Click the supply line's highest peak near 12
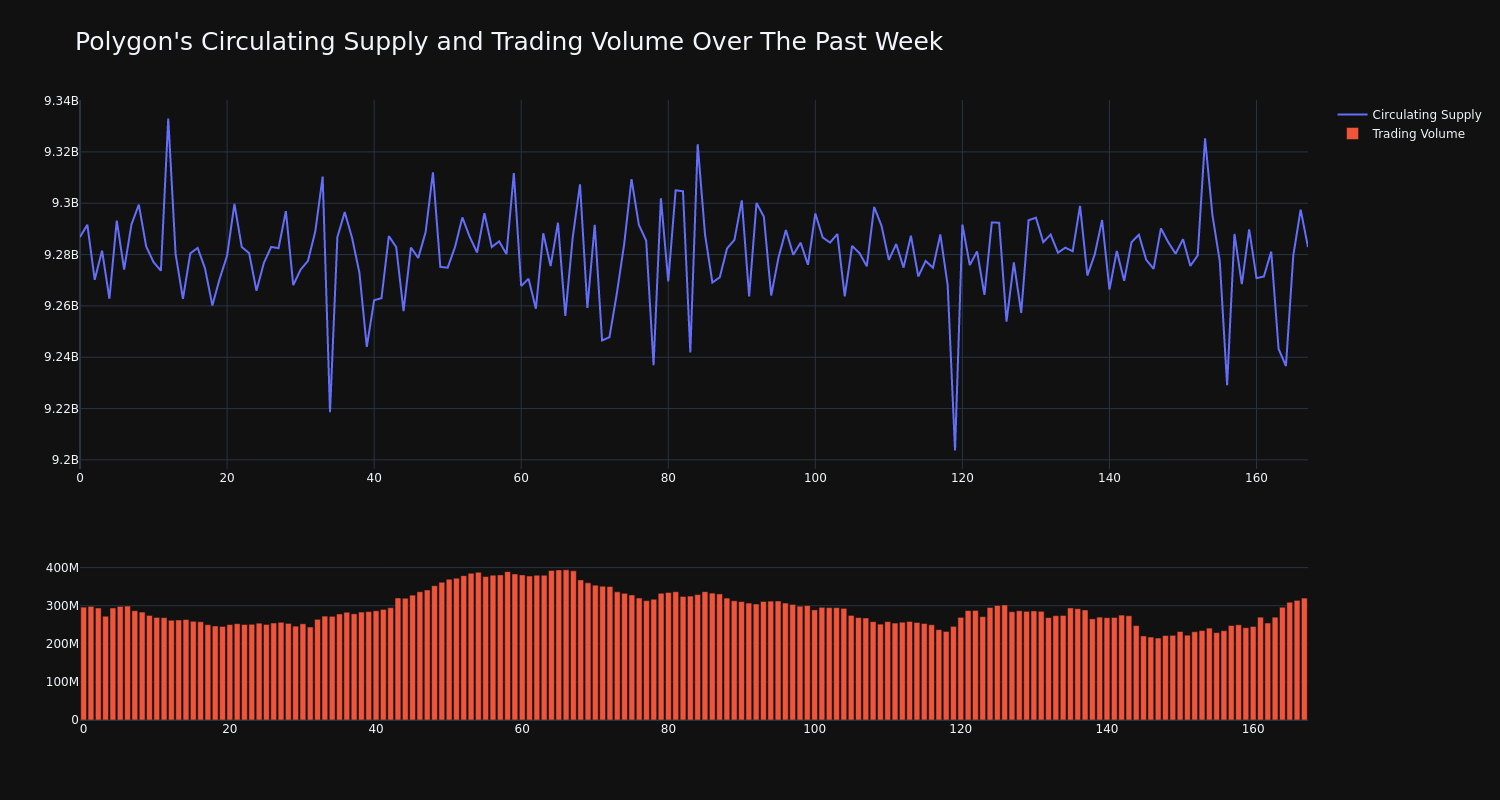Screen dimensions: 1500x800 tap(168, 120)
